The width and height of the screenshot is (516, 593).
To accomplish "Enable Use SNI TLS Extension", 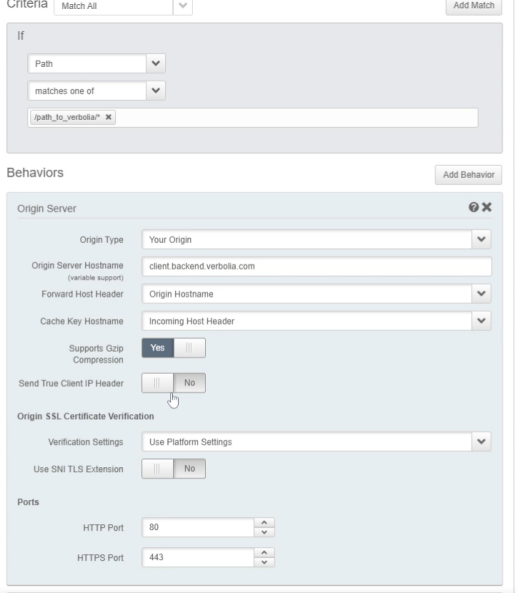I will tap(174, 469).
